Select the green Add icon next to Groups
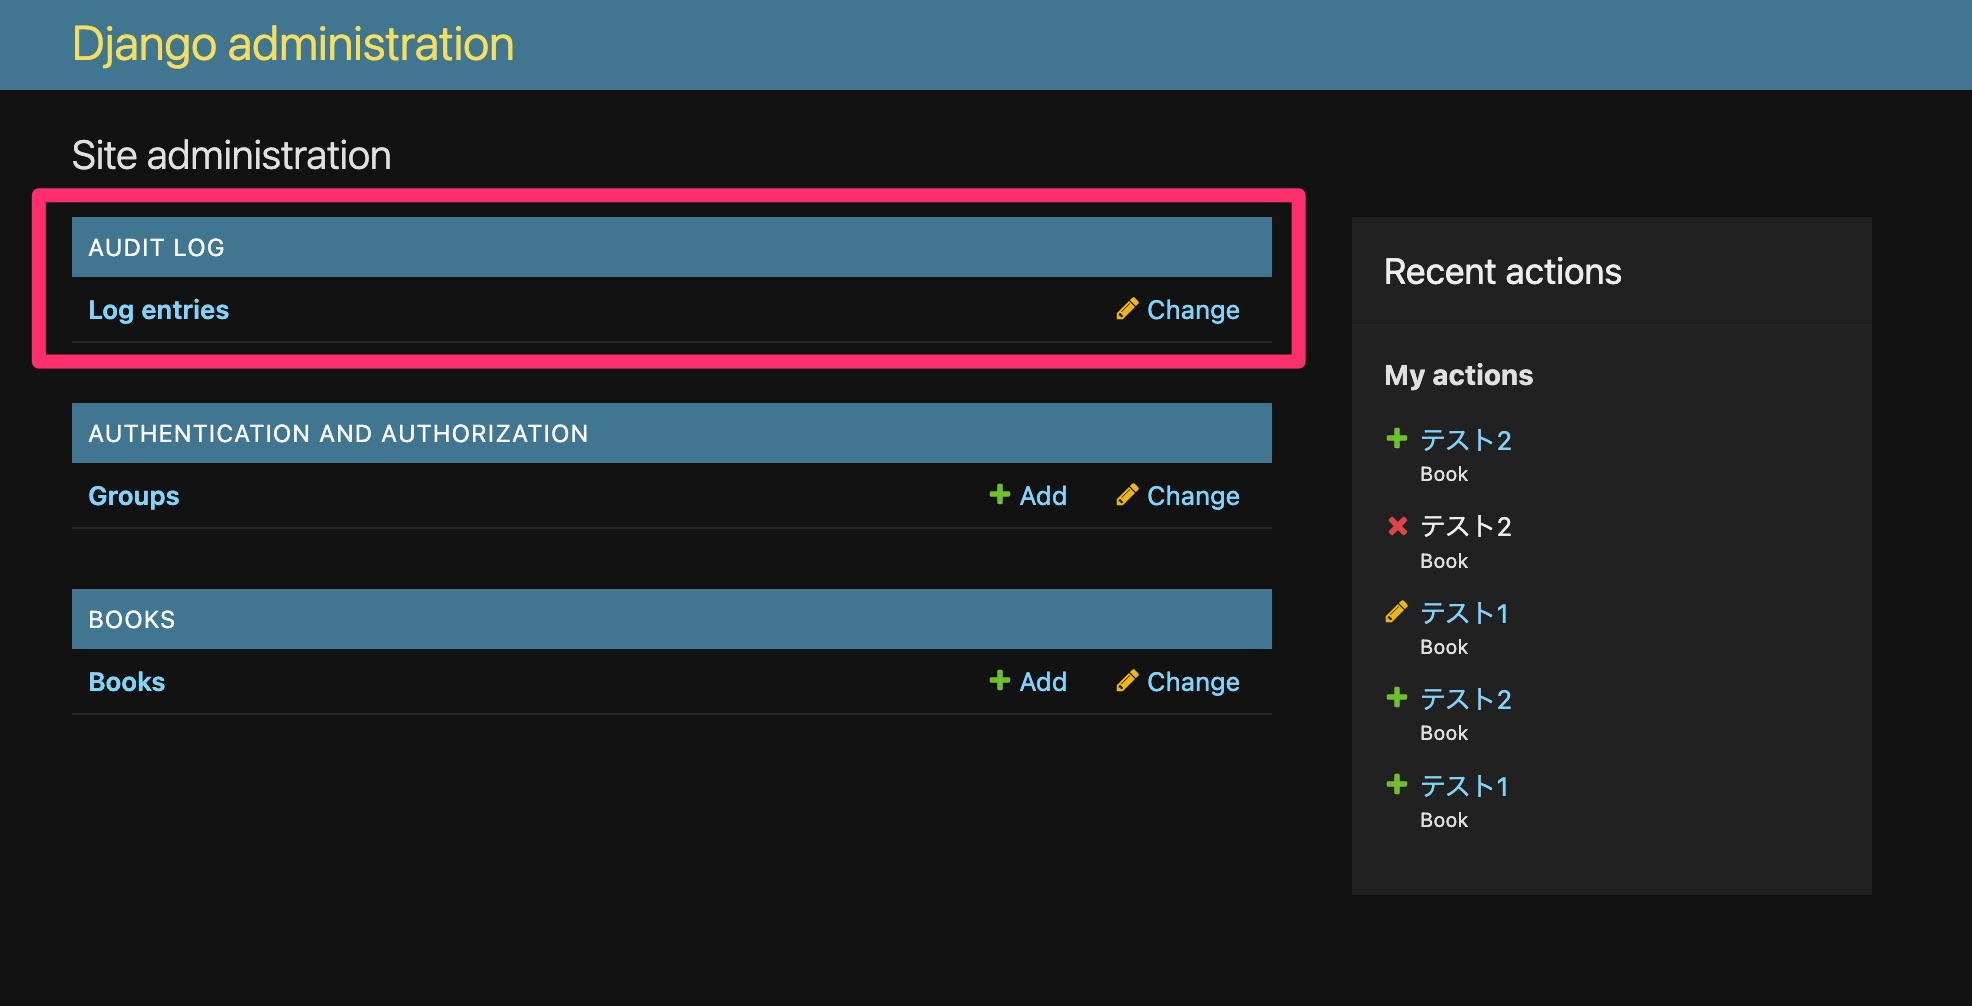Screen dimensions: 1972x1006 coord(1000,495)
